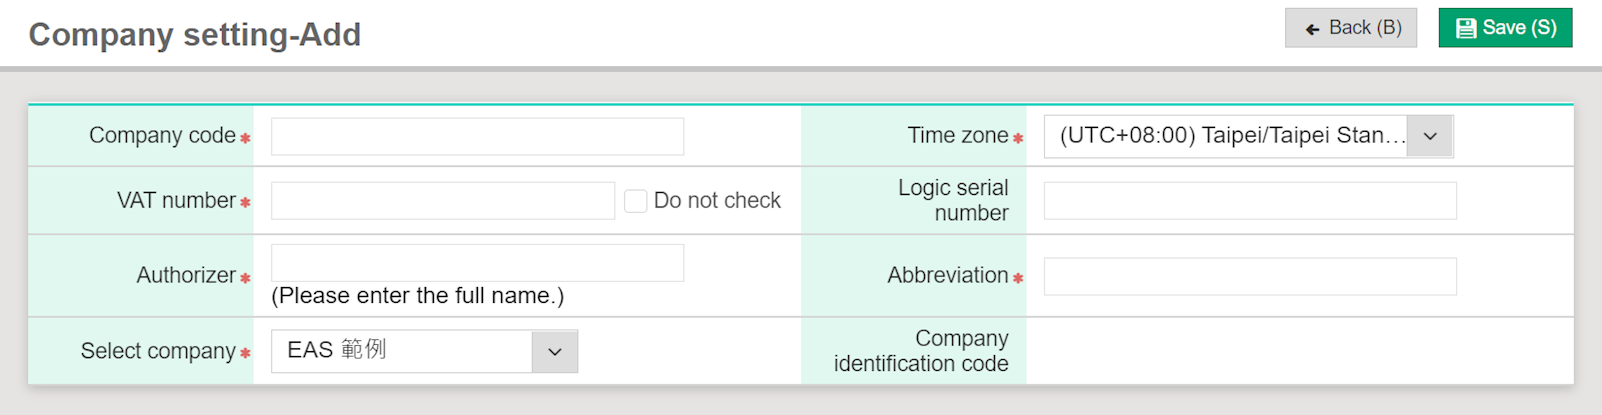Screen dimensions: 1602x415
Task: Click the Select company label
Action: (158, 351)
